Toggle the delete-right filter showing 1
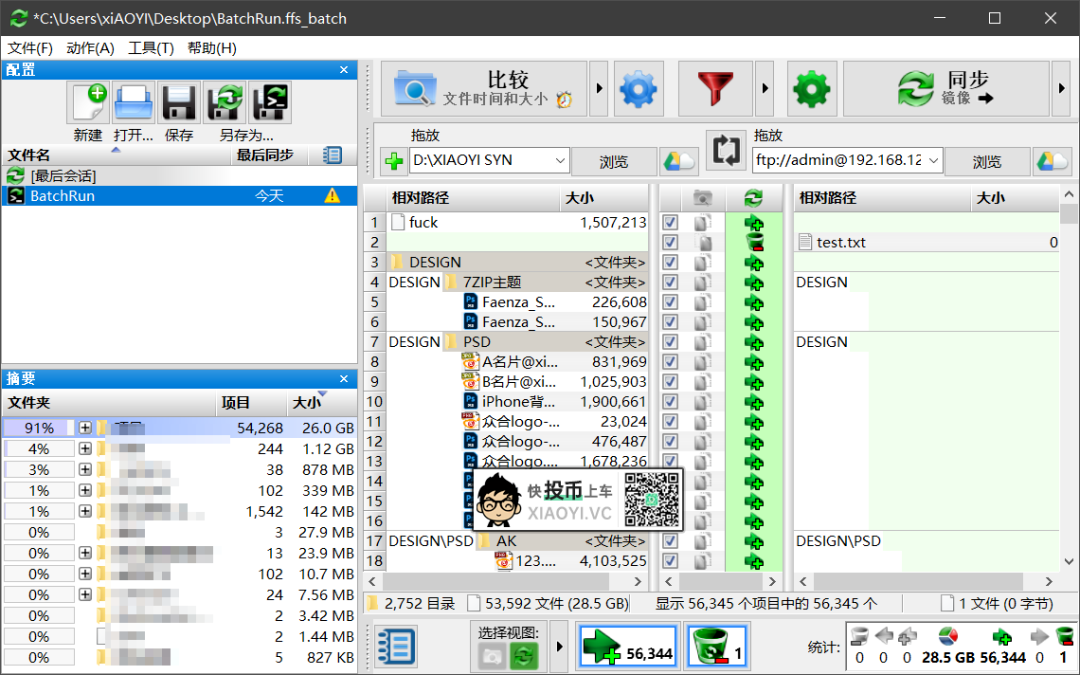This screenshot has width=1080, height=675. [x=717, y=647]
